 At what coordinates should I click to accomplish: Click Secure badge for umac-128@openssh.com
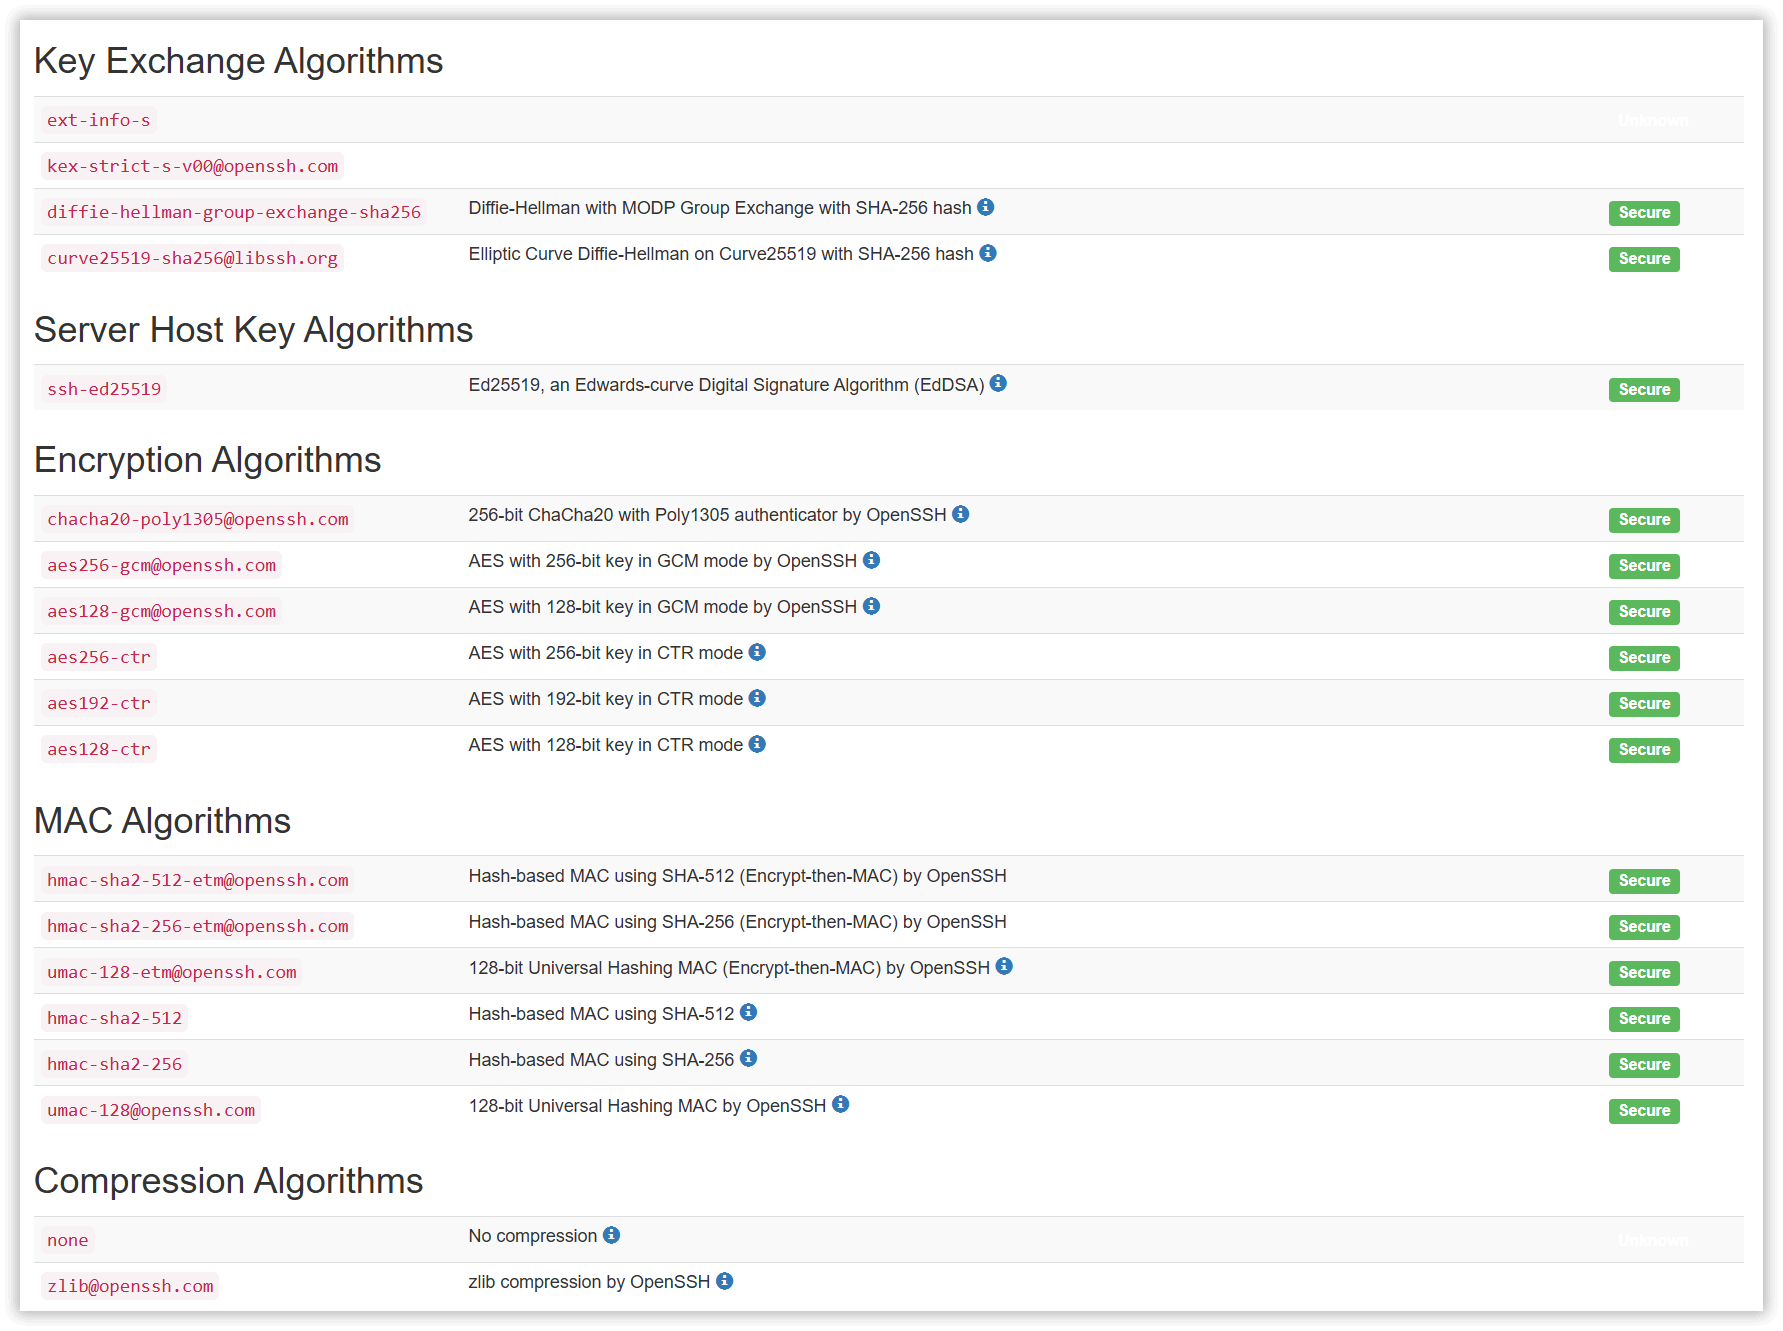pyautogui.click(x=1644, y=1111)
